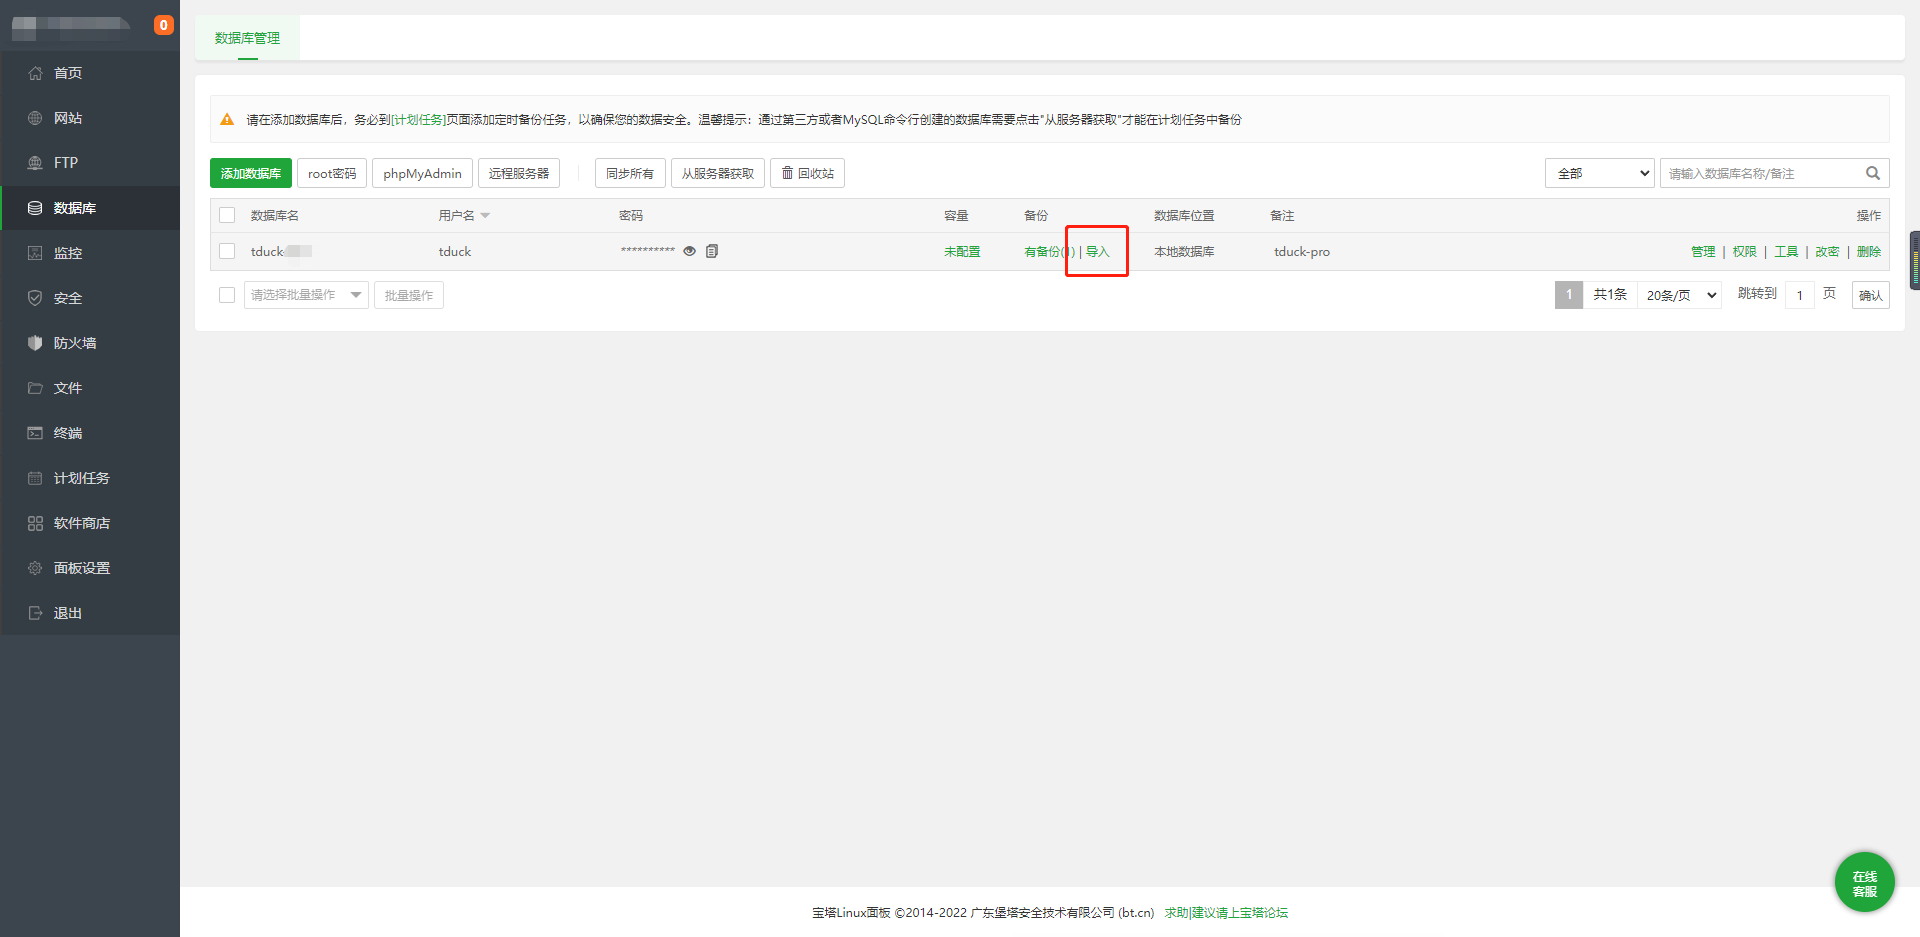1920x937 pixels.
Task: Click the 远程服务器 button
Action: [519, 173]
